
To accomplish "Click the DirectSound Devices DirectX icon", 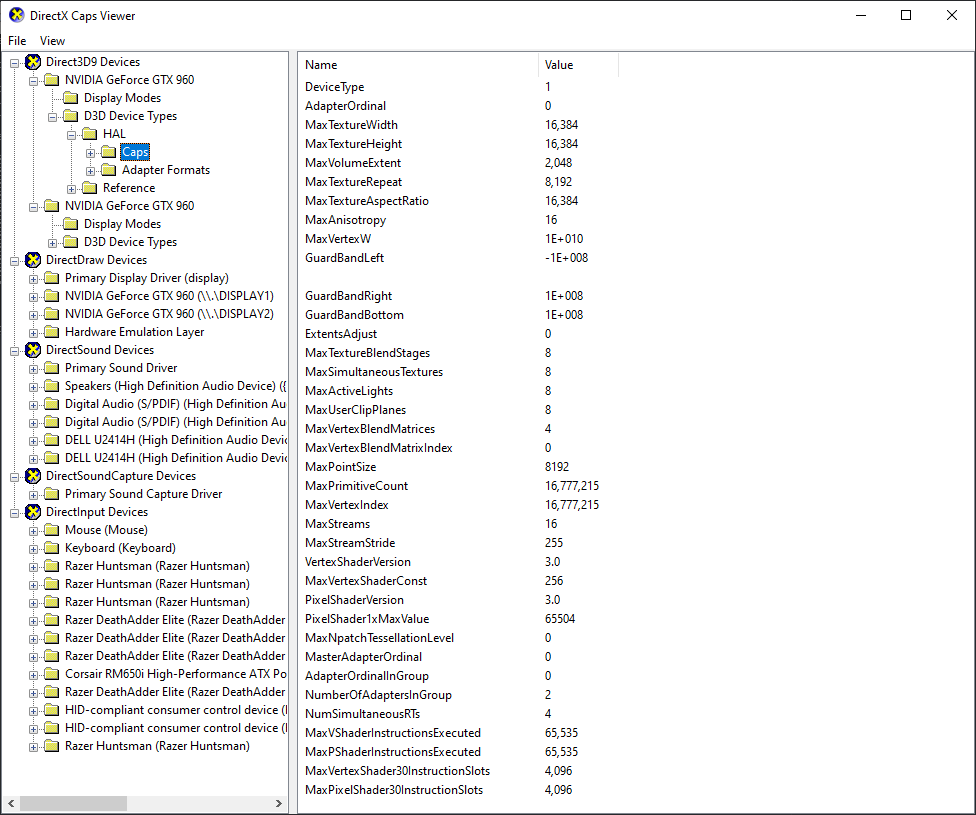I will pos(33,350).
